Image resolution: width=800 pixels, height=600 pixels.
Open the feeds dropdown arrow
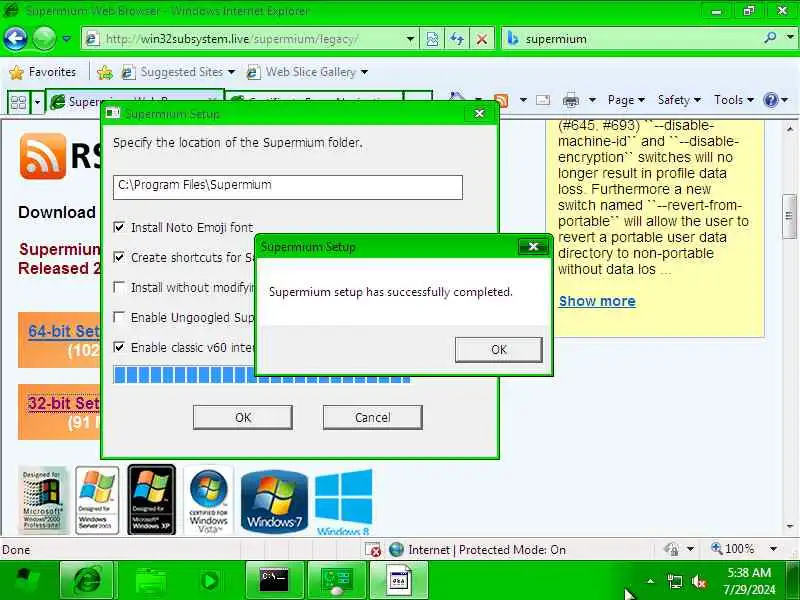[523, 101]
